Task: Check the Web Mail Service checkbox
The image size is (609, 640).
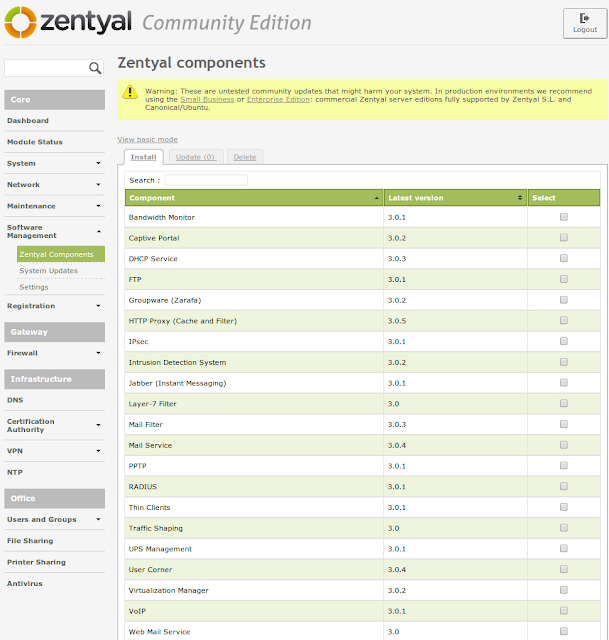Action: 564,631
